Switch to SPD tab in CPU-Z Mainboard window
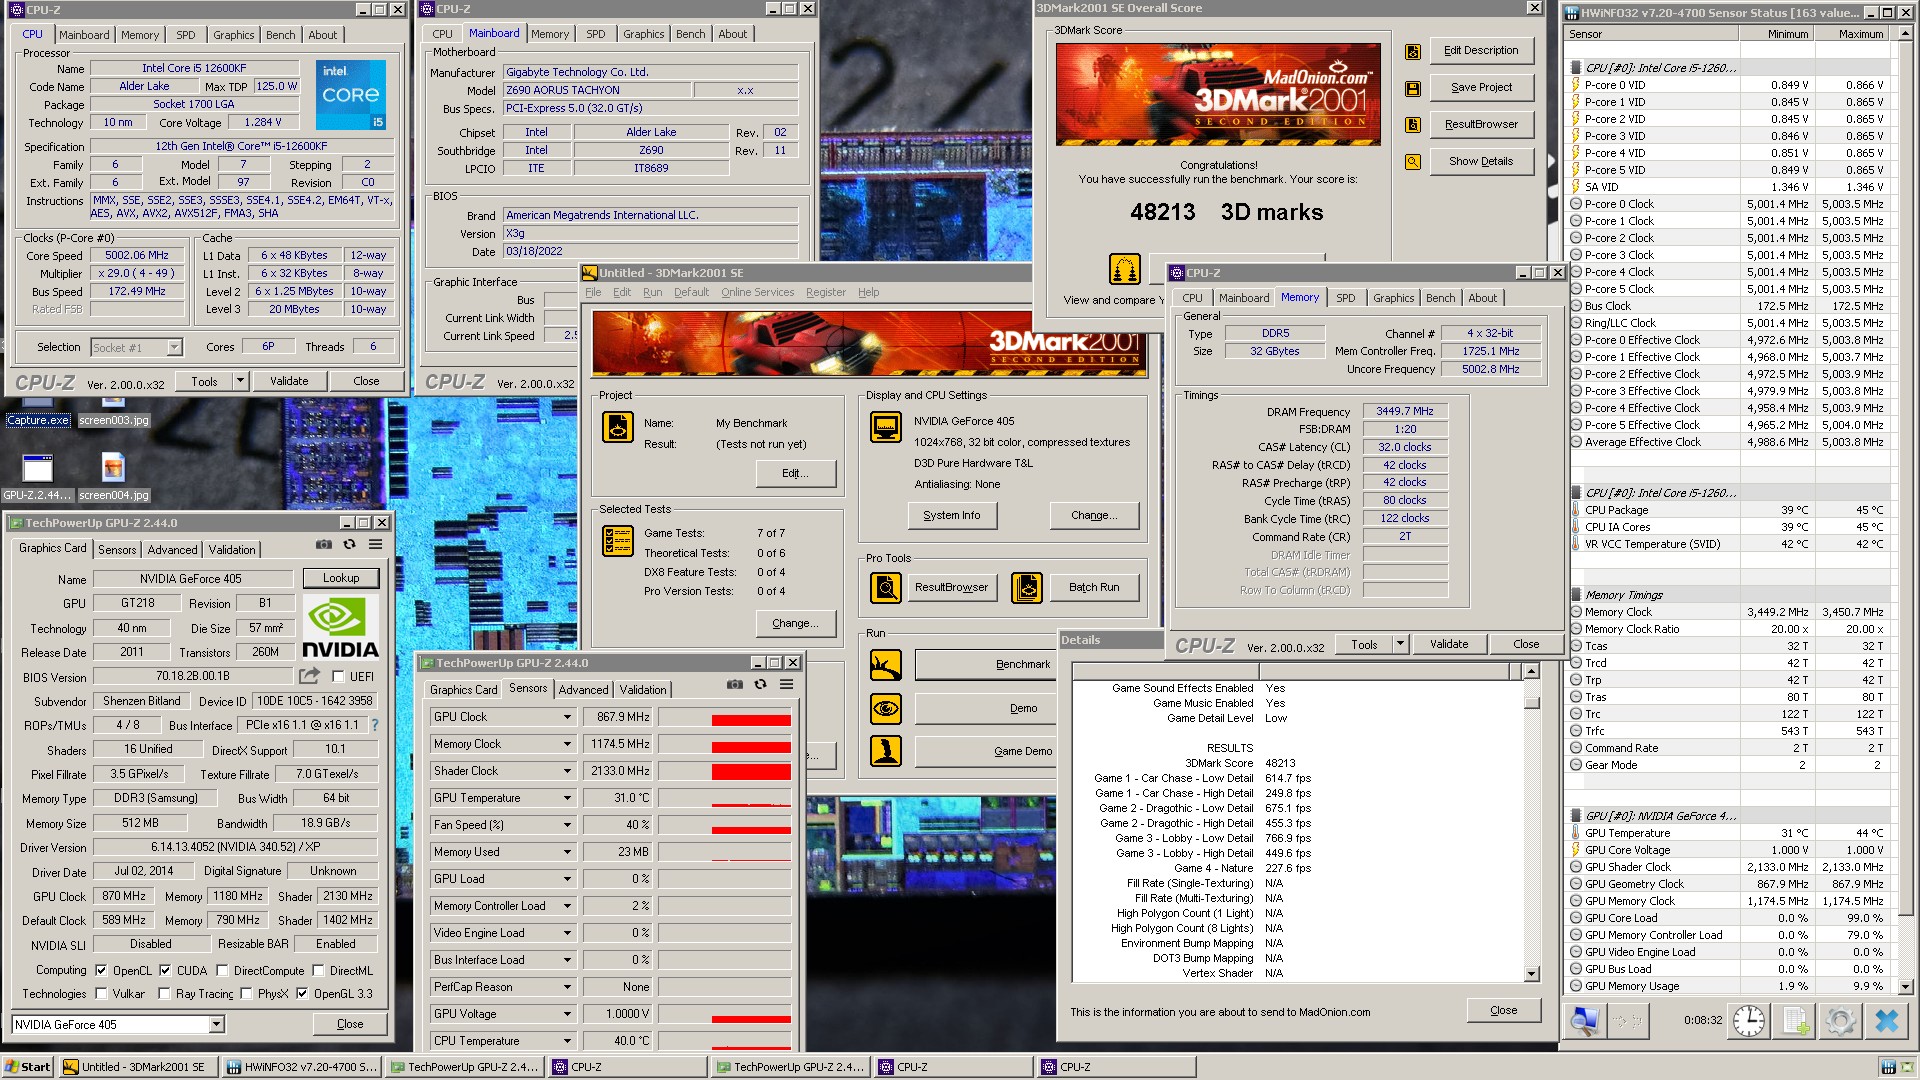Image resolution: width=1920 pixels, height=1080 pixels. tap(596, 34)
